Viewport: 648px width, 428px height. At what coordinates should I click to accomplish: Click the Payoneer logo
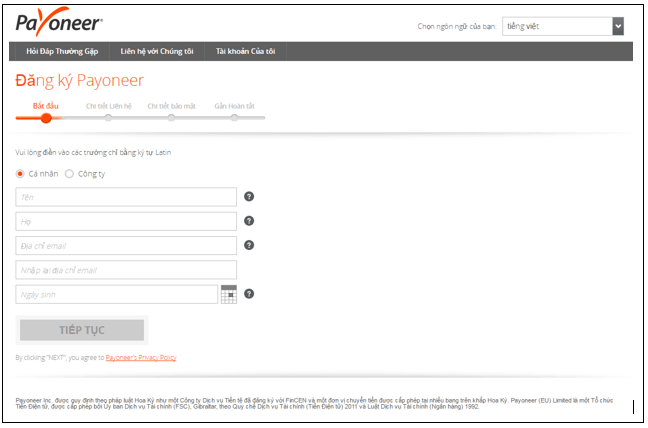(x=59, y=21)
